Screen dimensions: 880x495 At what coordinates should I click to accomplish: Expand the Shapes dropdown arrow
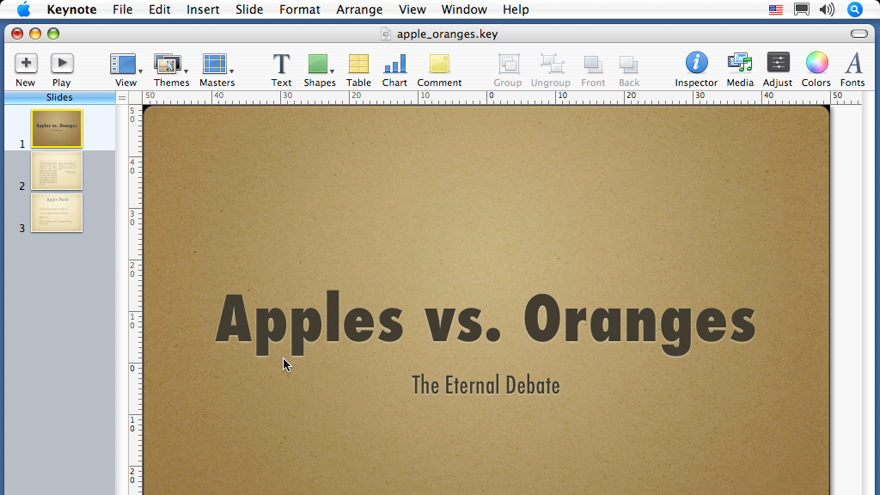point(332,71)
